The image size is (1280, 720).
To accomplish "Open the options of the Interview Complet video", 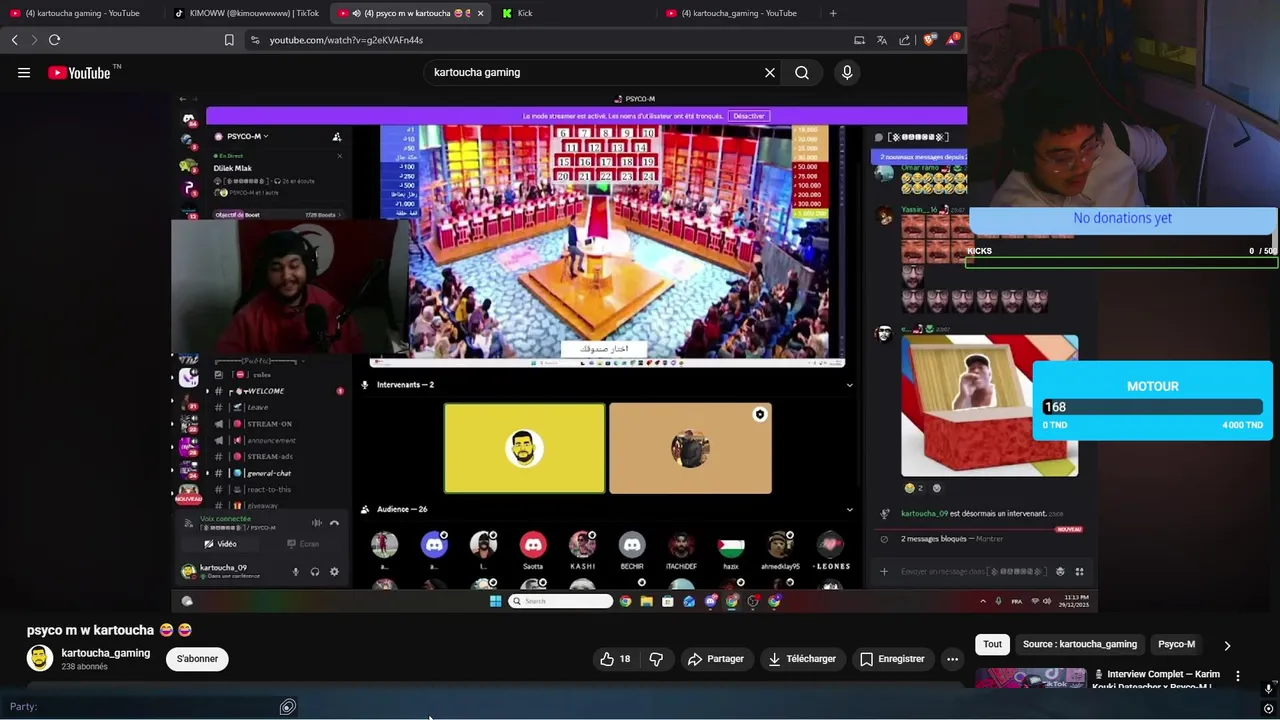I will pyautogui.click(x=1238, y=676).
